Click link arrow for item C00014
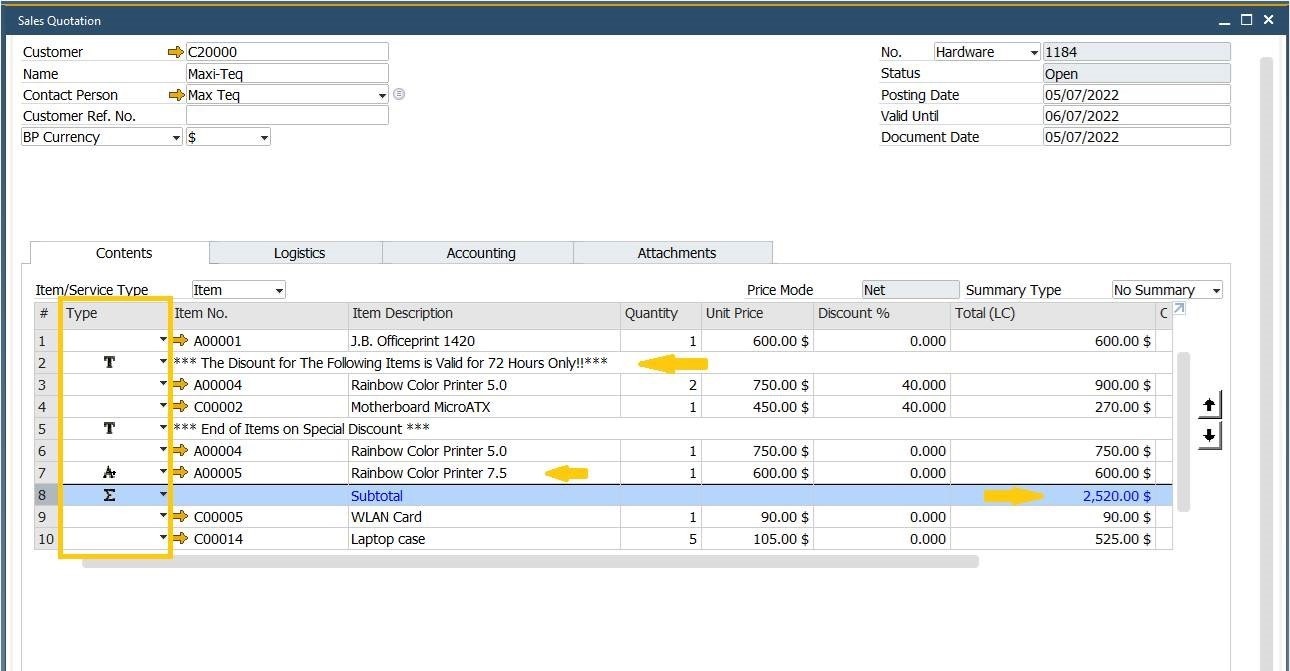The image size is (1290, 671). [x=181, y=539]
